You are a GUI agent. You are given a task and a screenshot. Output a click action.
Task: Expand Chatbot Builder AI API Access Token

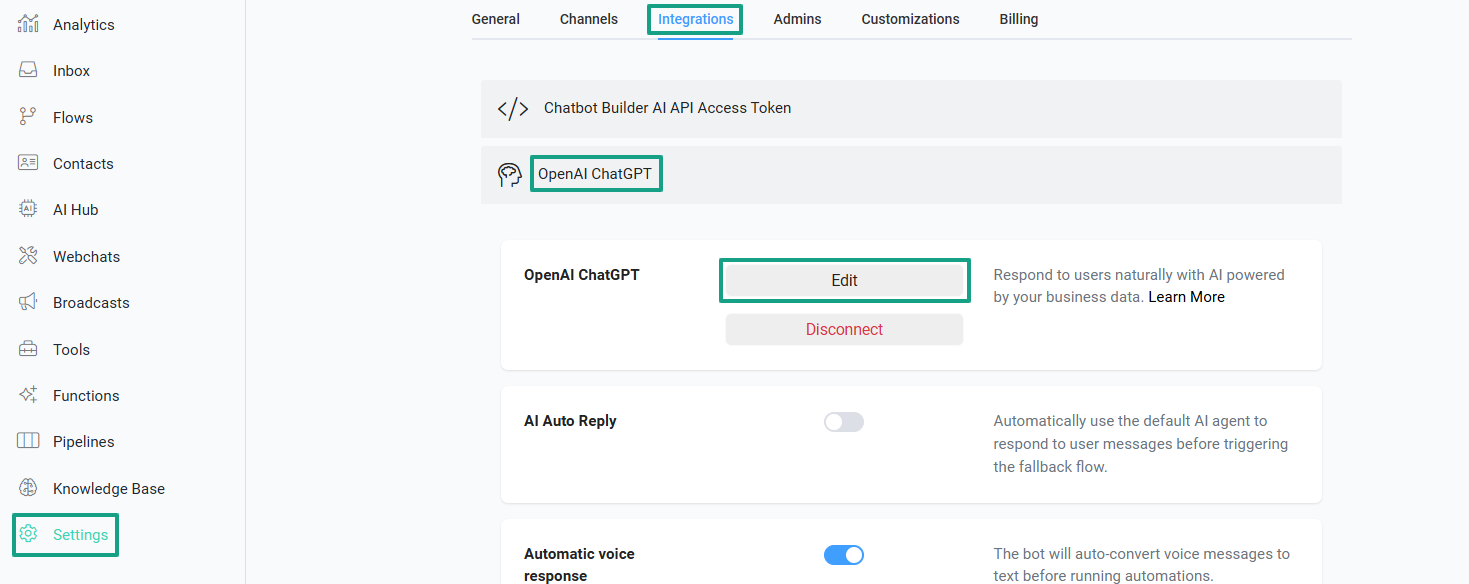tap(911, 108)
